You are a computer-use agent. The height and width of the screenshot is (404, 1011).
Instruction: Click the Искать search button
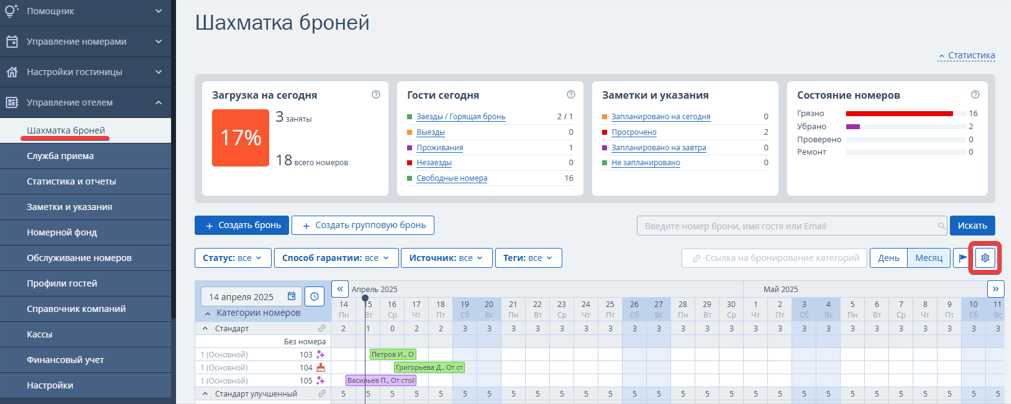click(x=972, y=226)
